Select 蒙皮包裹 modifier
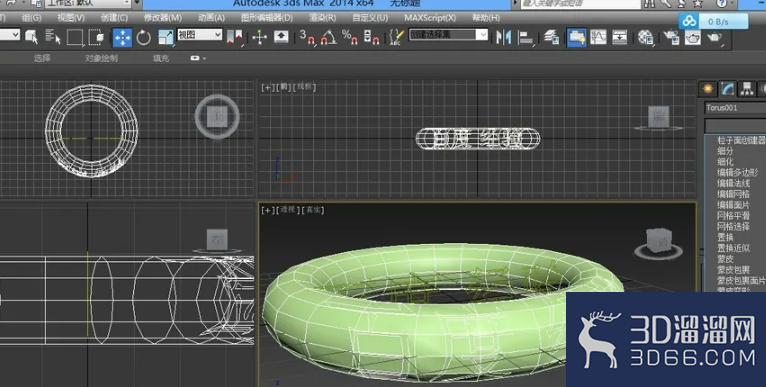Image resolution: width=766 pixels, height=387 pixels. tap(733, 269)
